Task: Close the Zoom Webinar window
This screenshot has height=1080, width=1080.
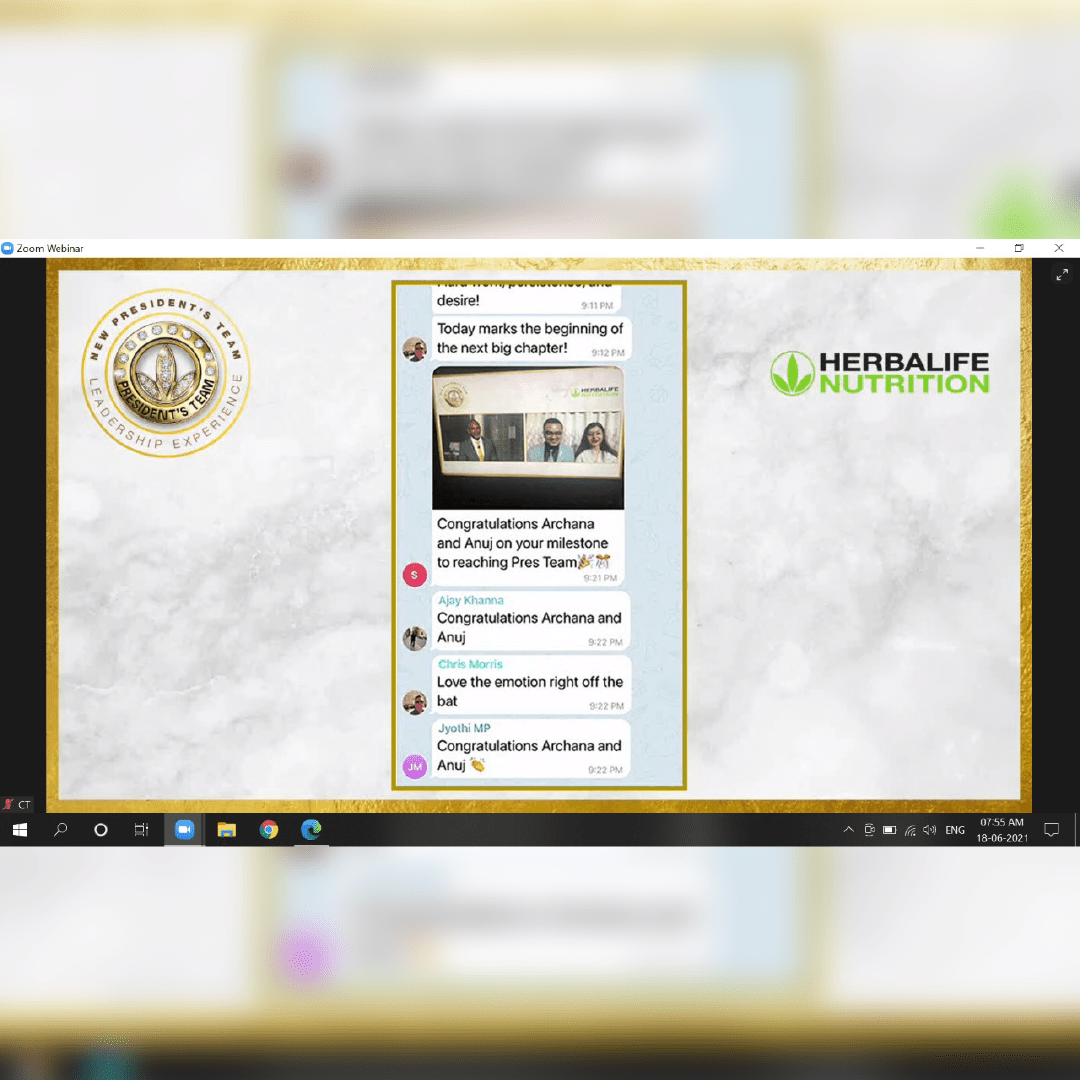Action: coord(1059,248)
